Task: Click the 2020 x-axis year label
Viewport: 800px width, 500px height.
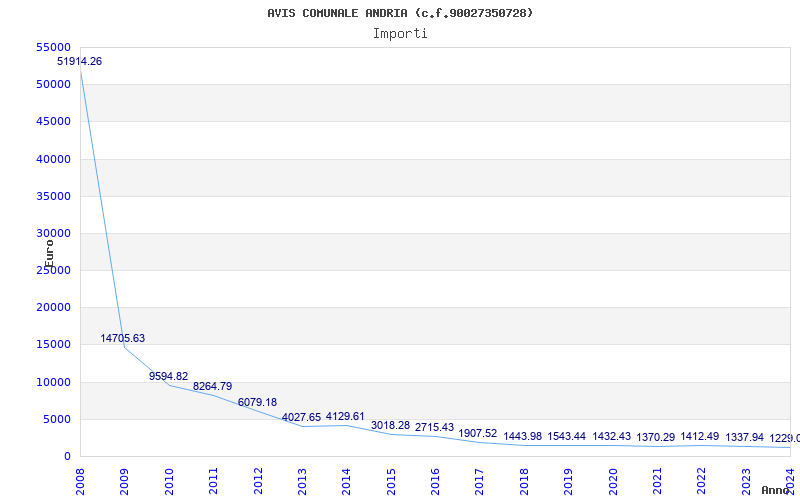Action: pyautogui.click(x=613, y=481)
